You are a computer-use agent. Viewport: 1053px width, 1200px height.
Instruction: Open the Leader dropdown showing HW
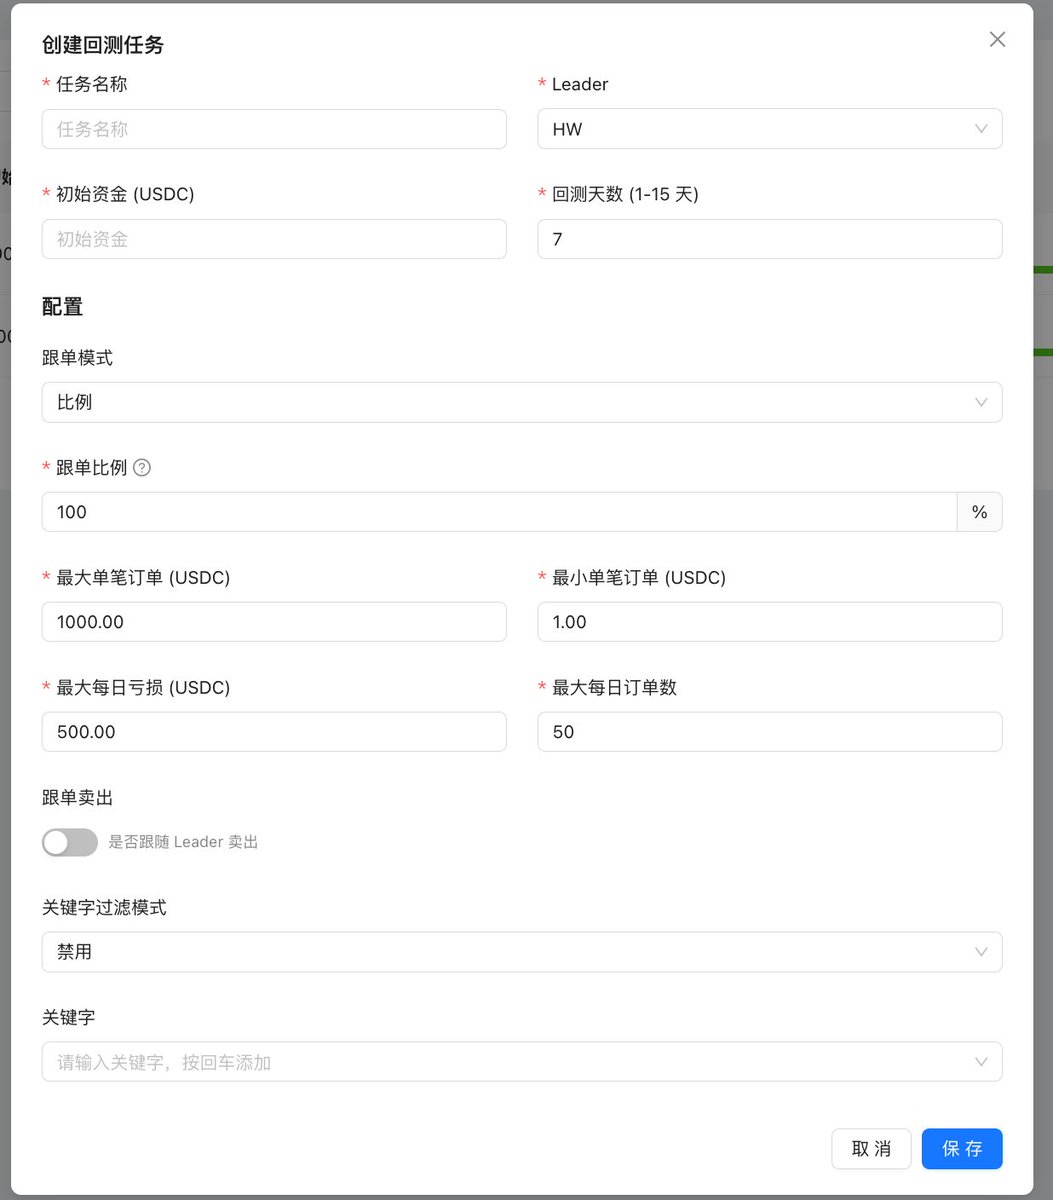[x=770, y=129]
